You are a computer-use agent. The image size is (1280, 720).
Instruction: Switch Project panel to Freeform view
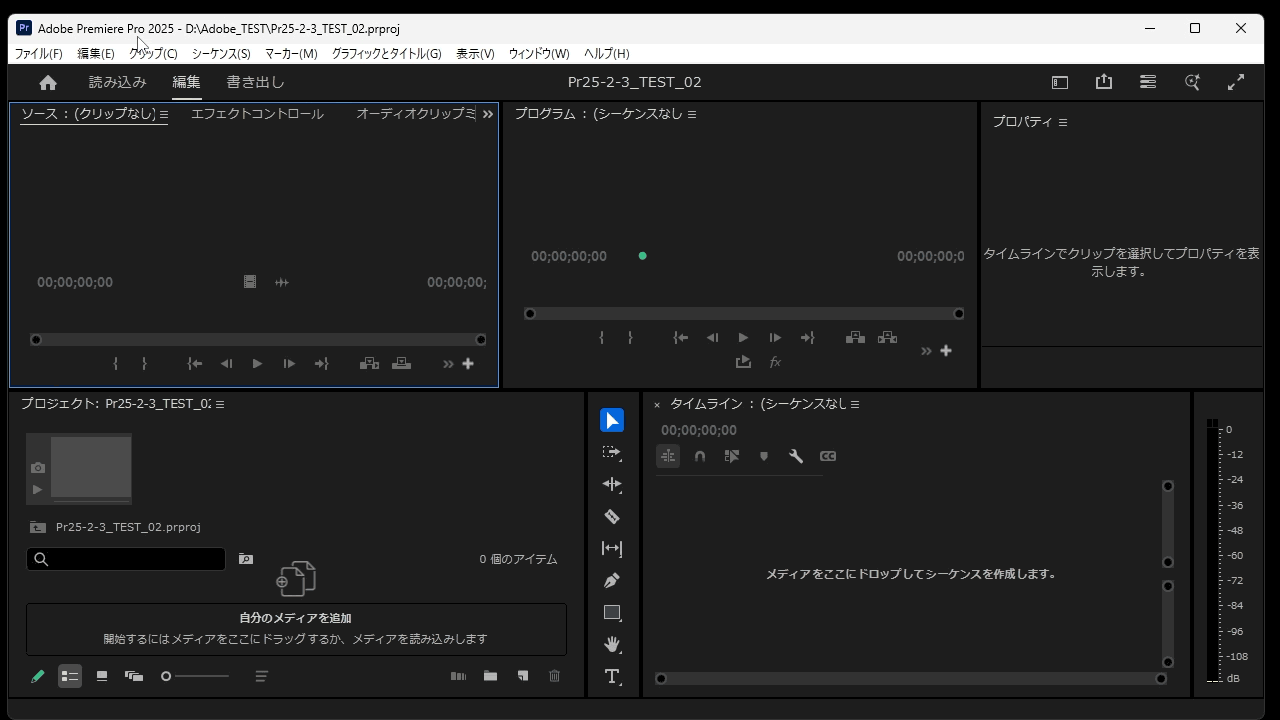[134, 677]
